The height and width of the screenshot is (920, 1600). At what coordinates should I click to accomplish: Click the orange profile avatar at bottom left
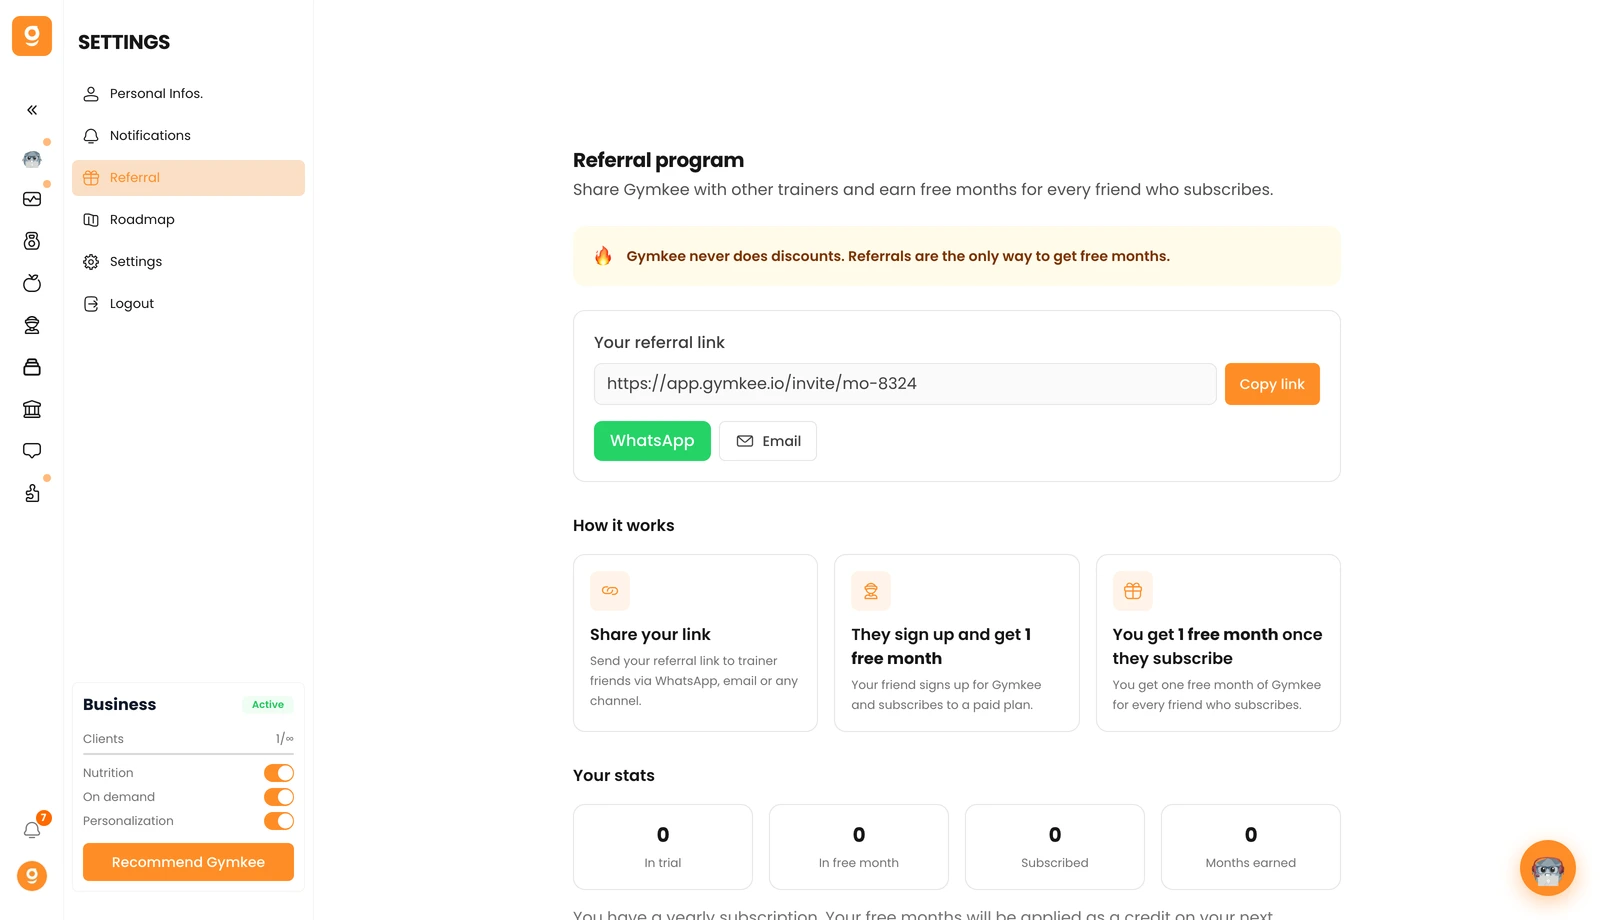point(32,876)
